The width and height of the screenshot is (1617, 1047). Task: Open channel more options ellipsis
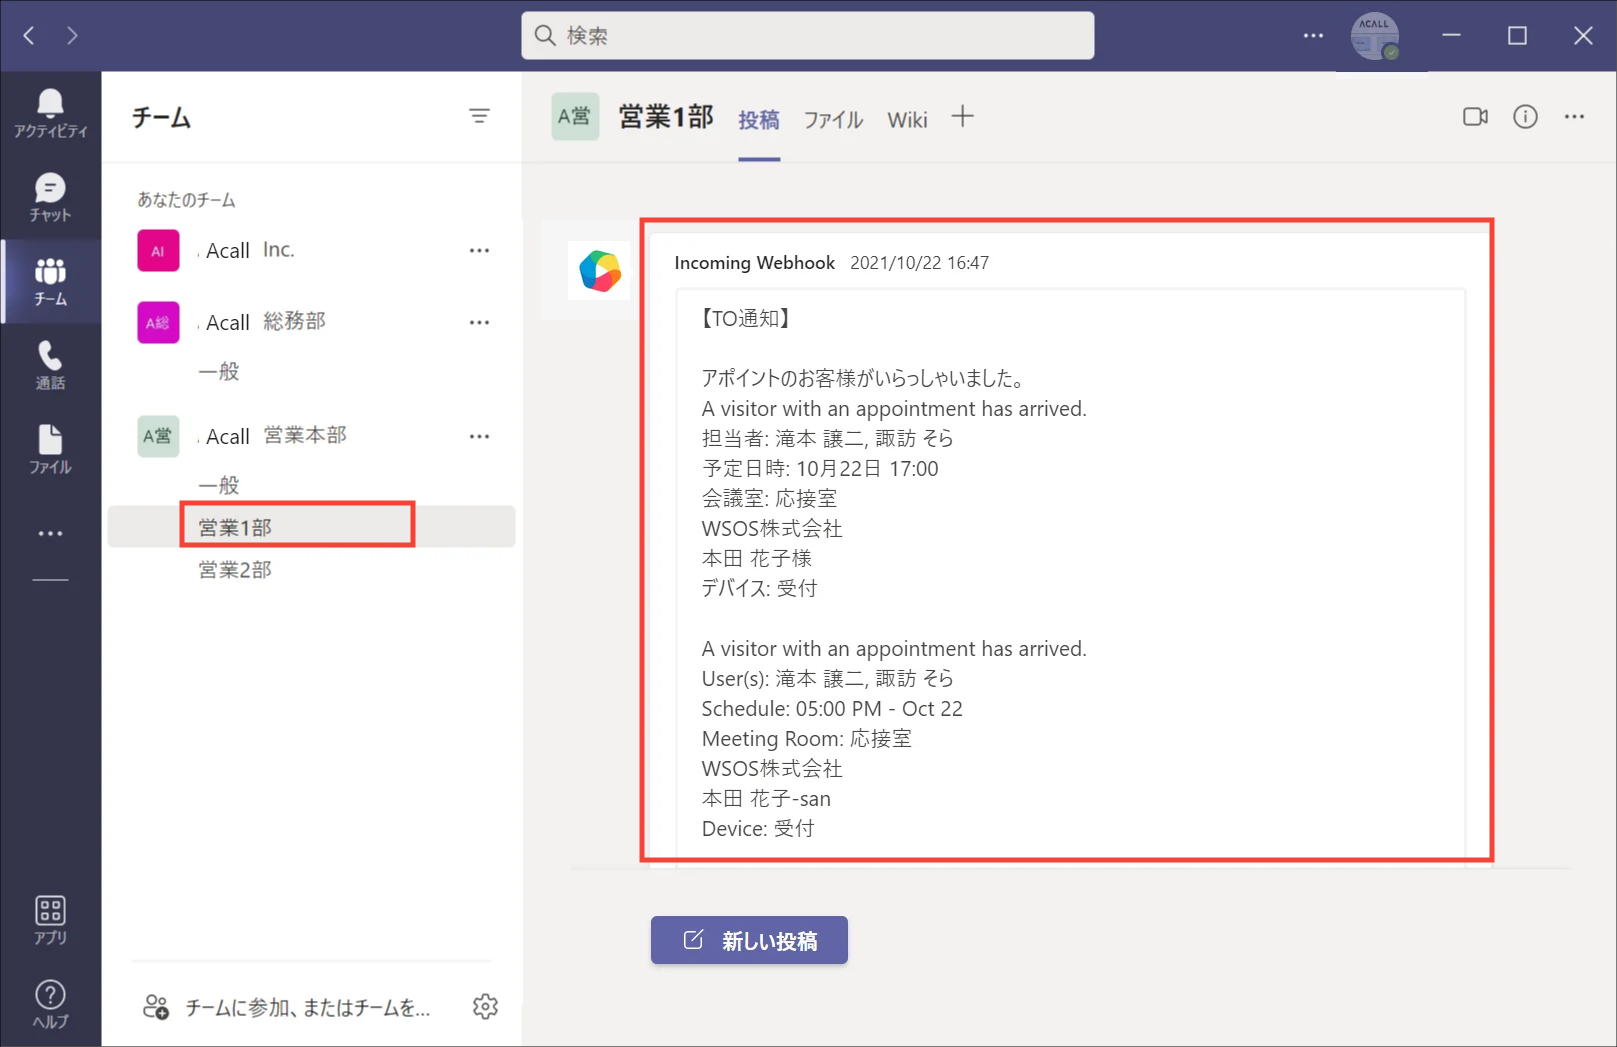[x=1574, y=117]
